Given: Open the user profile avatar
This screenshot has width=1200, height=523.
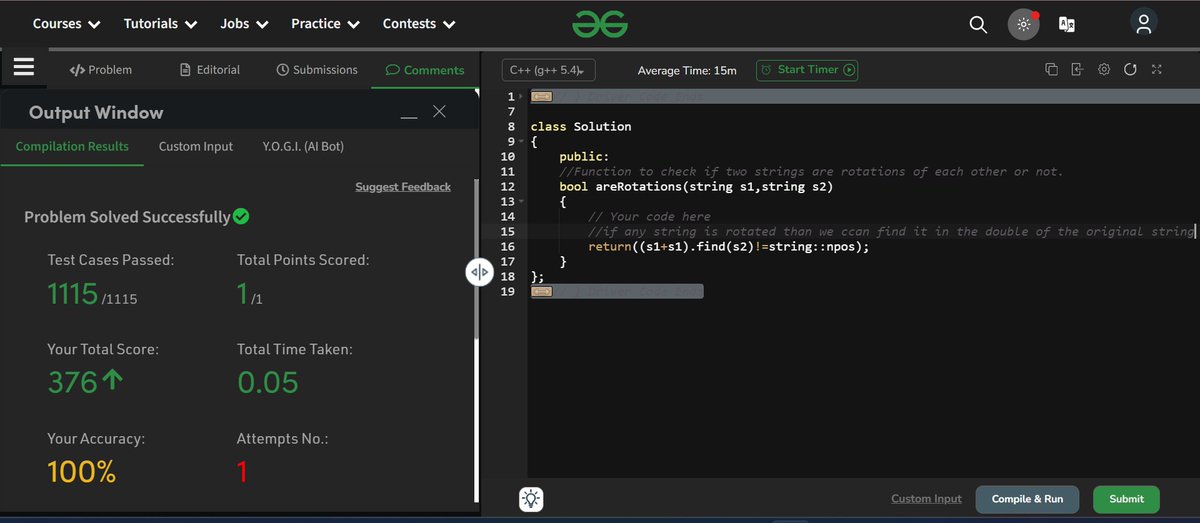Looking at the screenshot, I should coord(1143,22).
